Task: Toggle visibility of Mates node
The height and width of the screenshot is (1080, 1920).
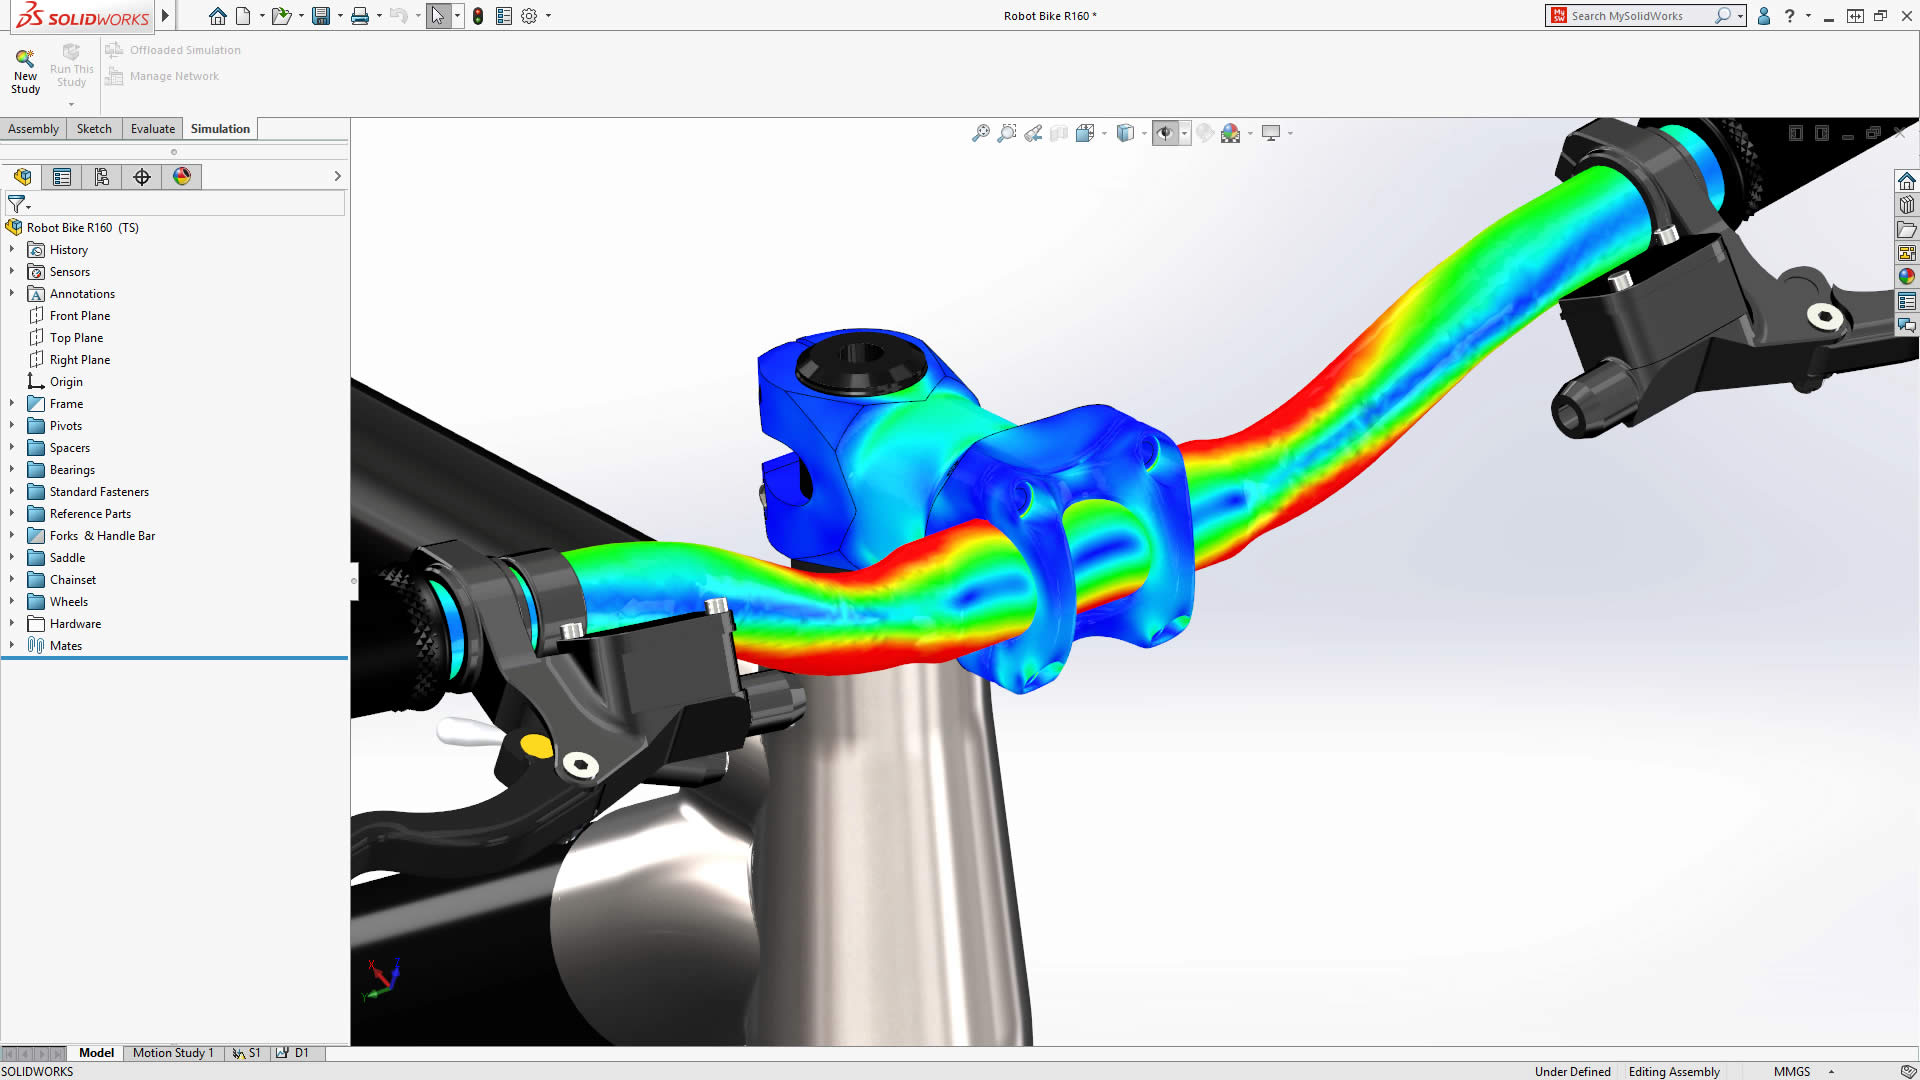Action: pos(12,645)
